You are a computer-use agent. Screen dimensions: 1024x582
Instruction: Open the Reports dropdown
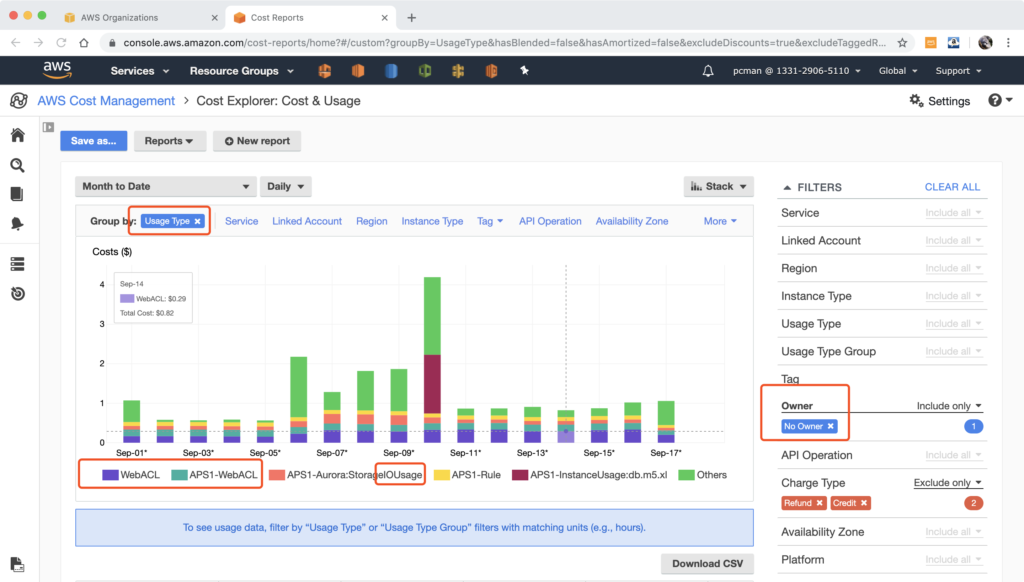[168, 141]
